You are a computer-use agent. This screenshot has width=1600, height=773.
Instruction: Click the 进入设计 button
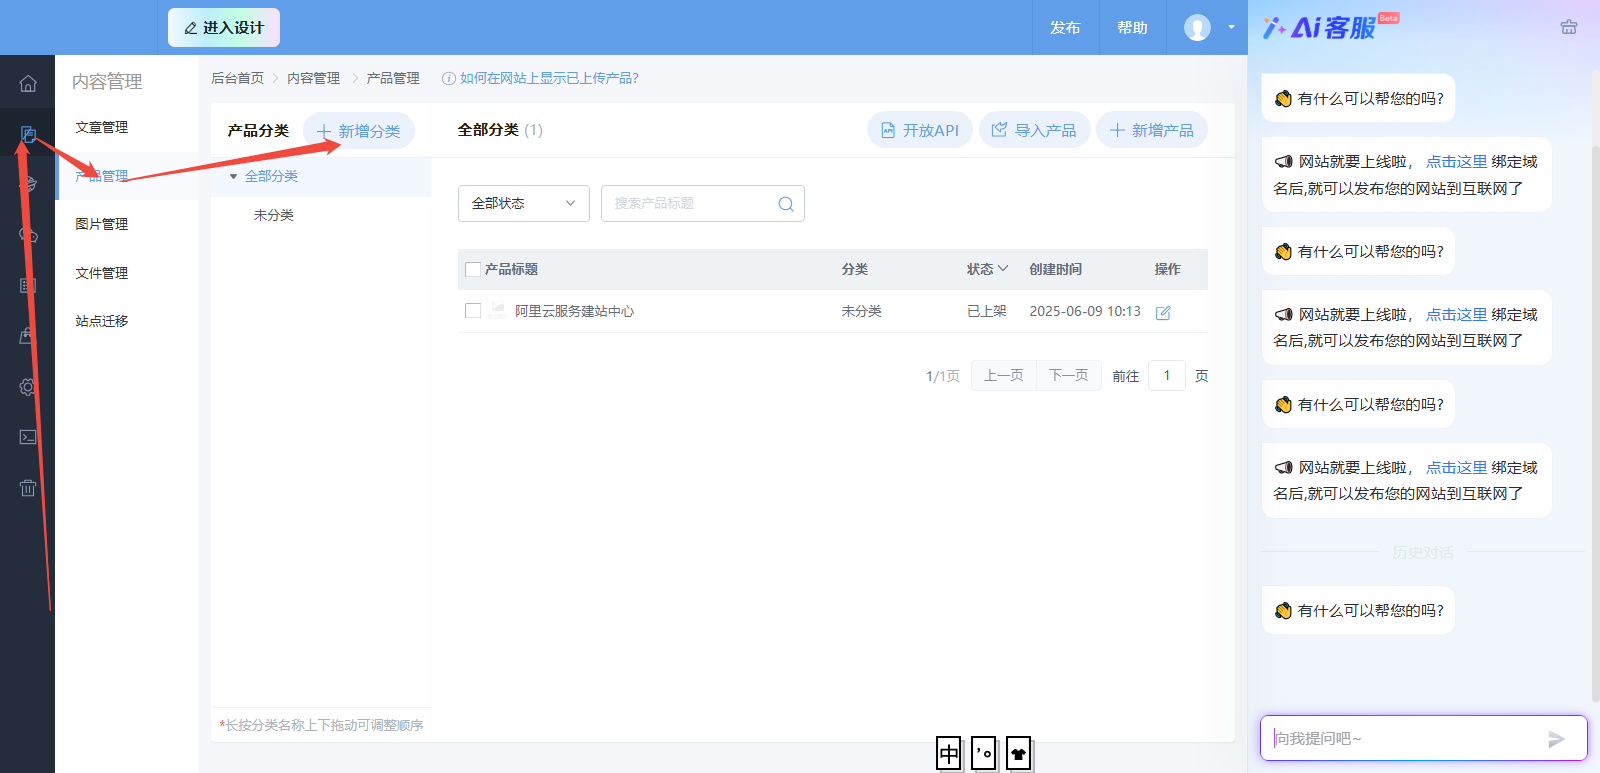224,27
